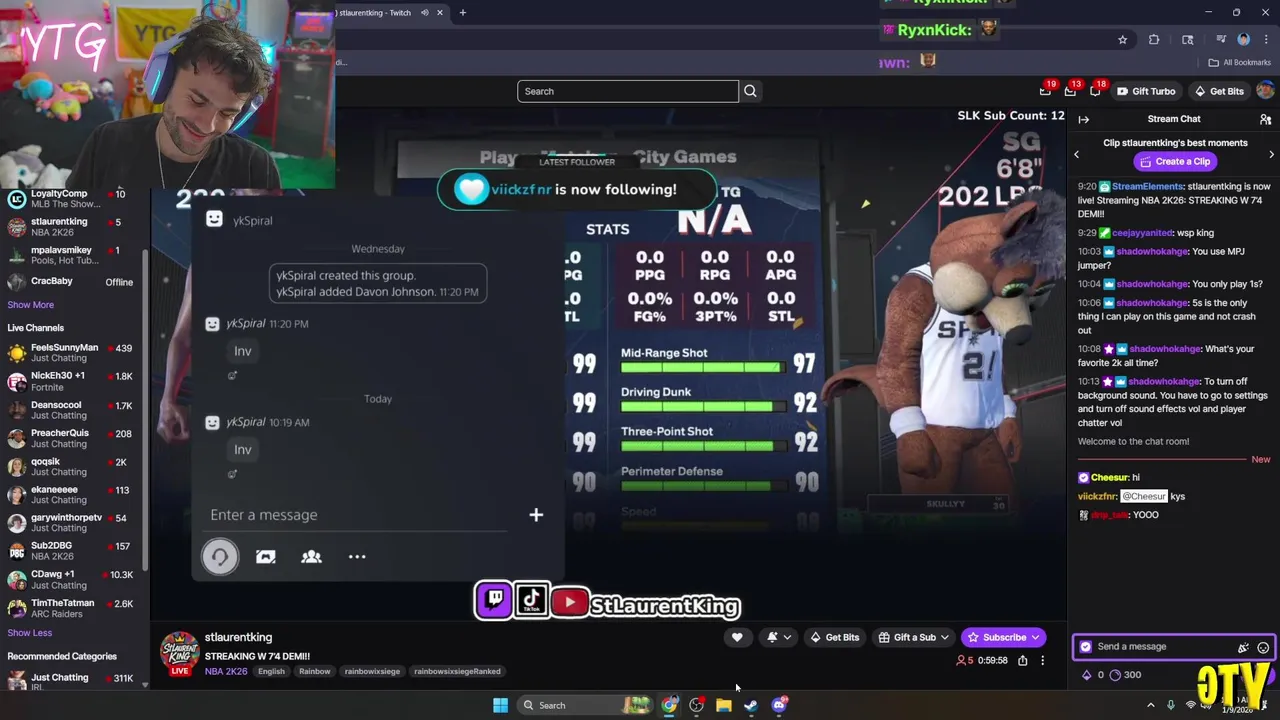
Task: Click the rainbowsixsiegeRanked tag
Action: 457,671
